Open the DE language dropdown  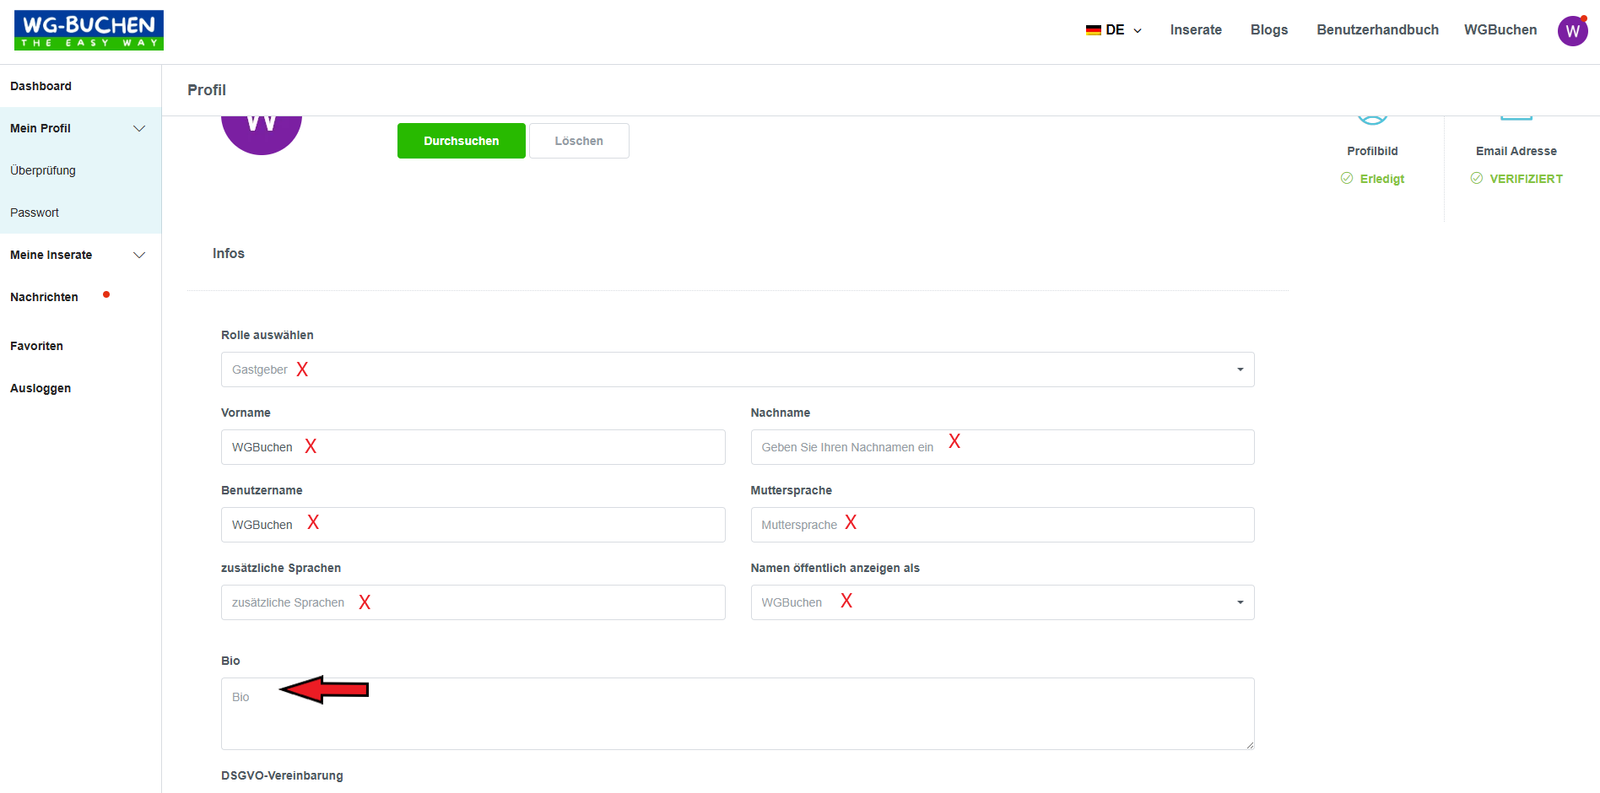coord(1114,30)
